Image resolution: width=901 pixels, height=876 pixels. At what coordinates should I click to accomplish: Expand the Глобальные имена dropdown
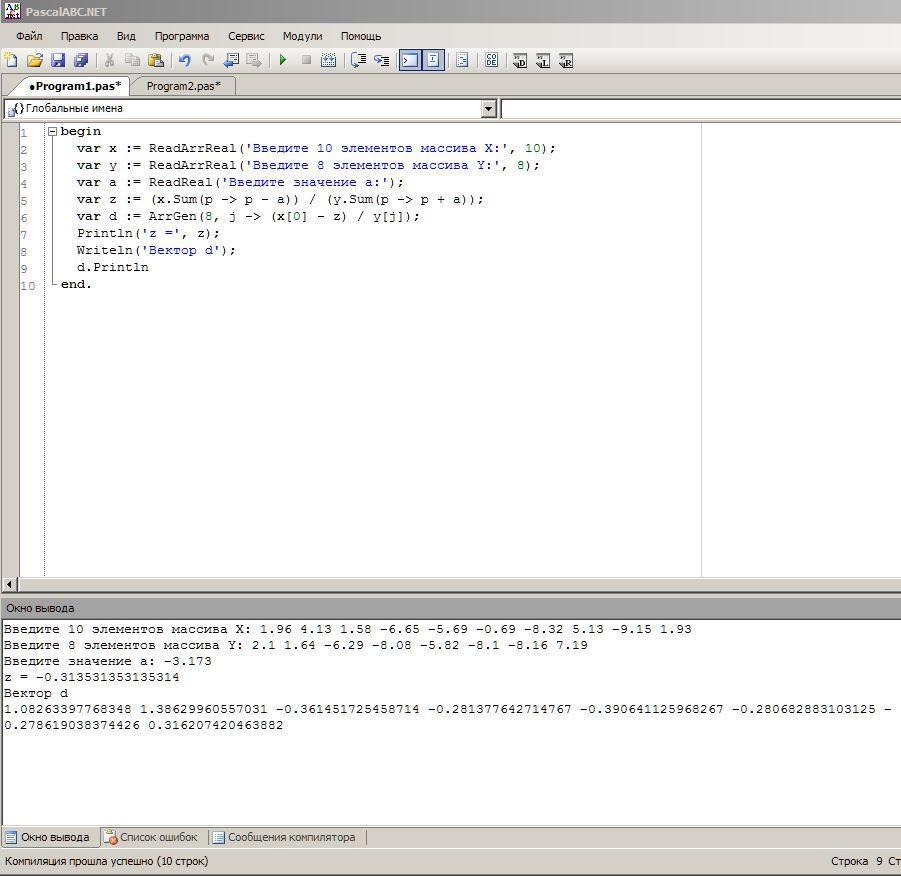point(489,109)
